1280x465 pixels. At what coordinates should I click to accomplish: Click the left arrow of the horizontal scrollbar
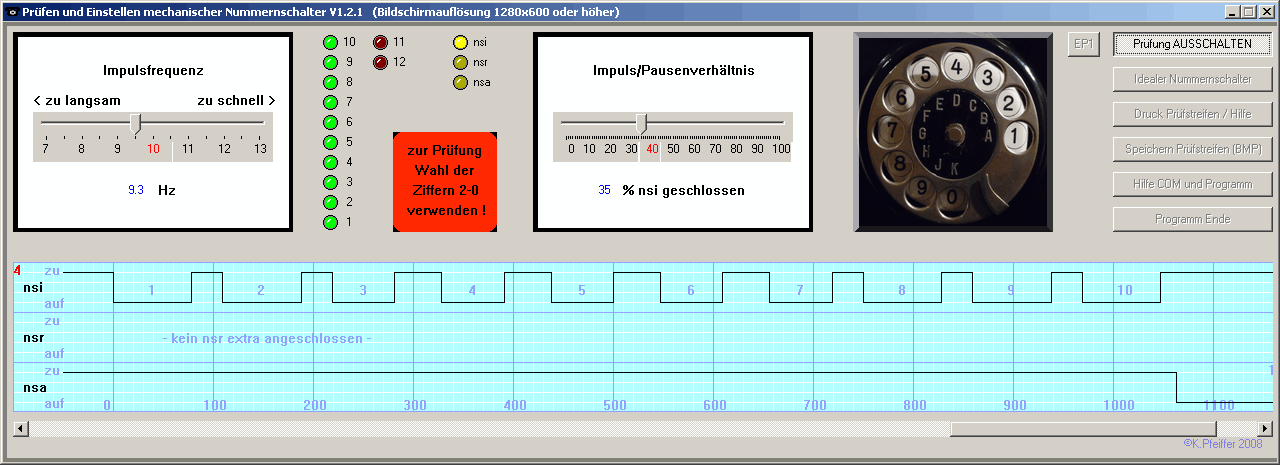pos(20,429)
